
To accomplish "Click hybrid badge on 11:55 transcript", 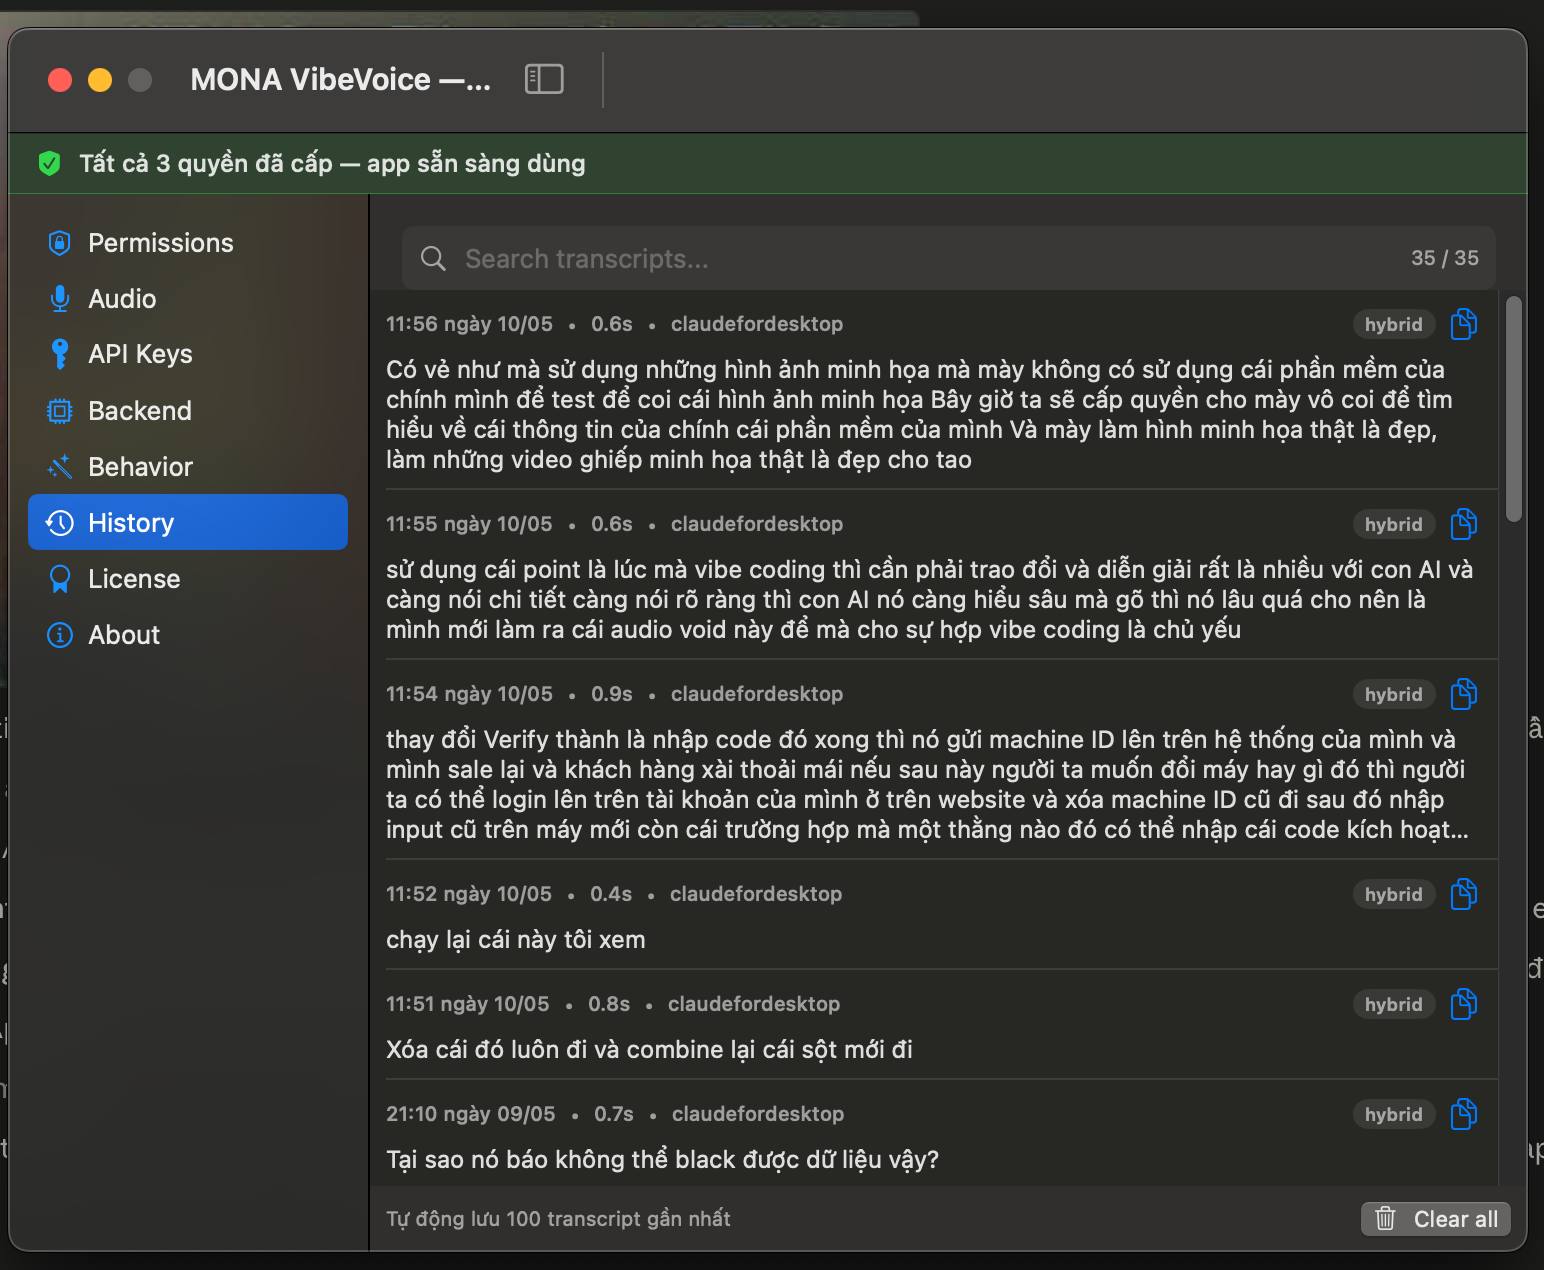I will (x=1394, y=524).
